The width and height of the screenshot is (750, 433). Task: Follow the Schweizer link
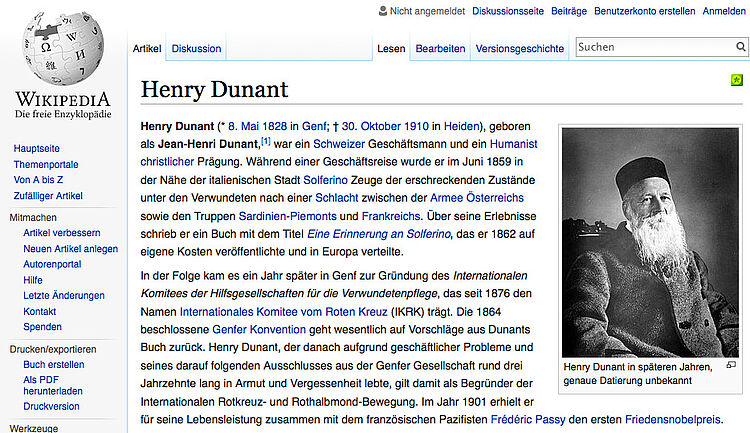point(339,144)
